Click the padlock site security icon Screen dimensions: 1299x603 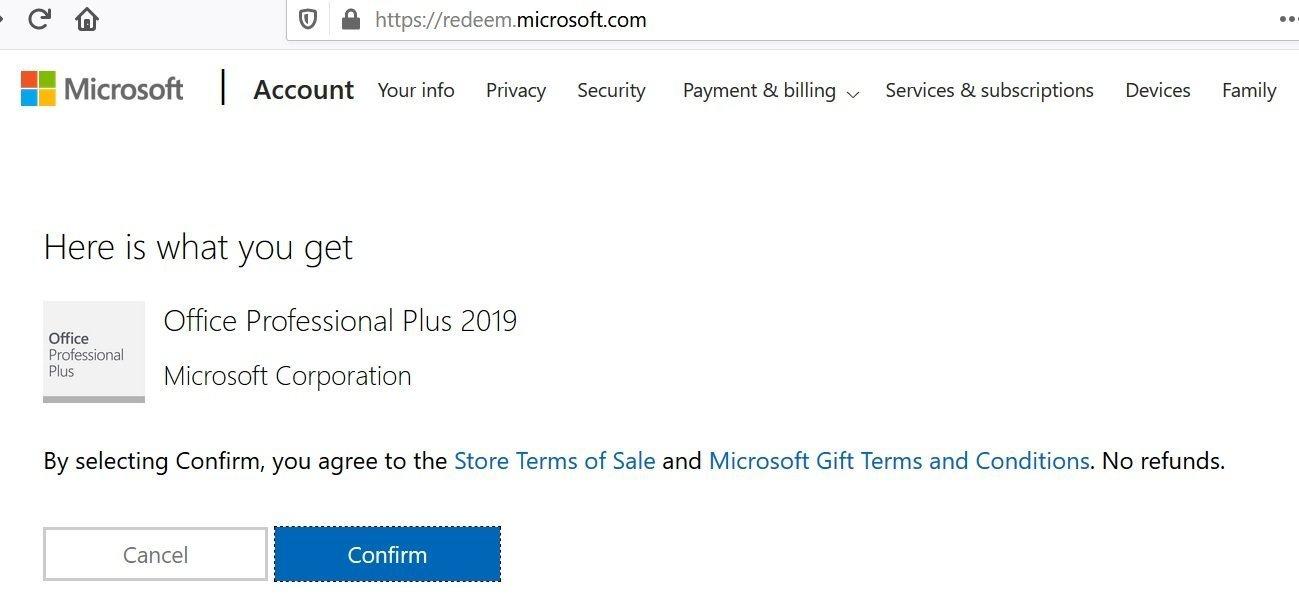pos(350,20)
